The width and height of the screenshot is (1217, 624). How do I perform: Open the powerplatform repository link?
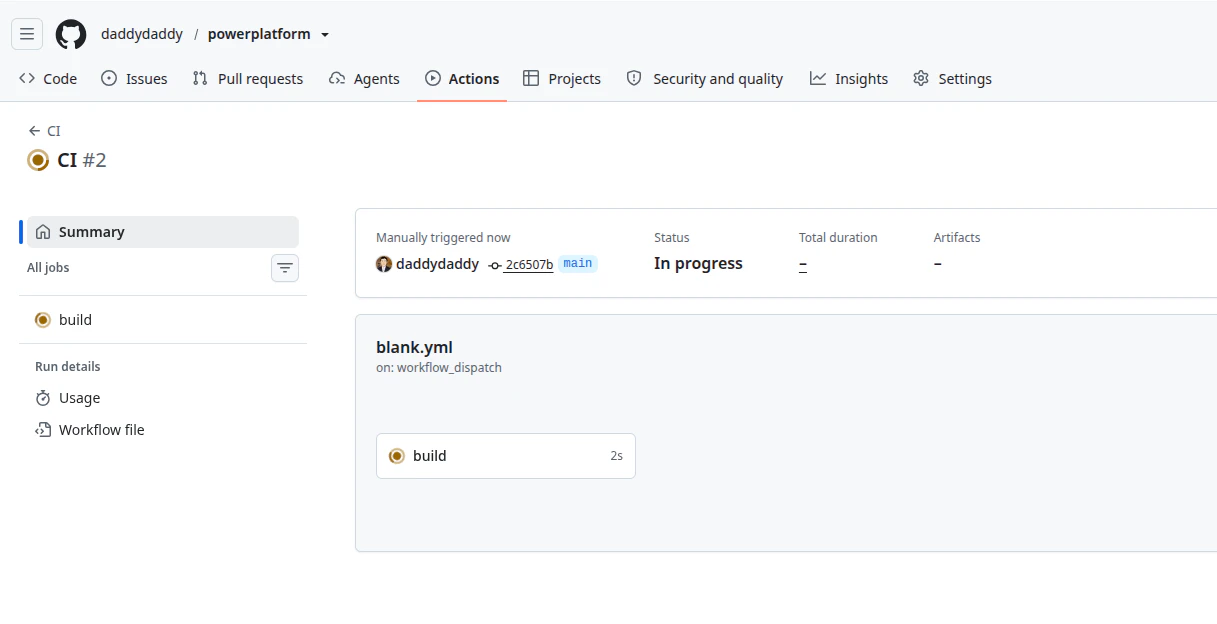(259, 34)
